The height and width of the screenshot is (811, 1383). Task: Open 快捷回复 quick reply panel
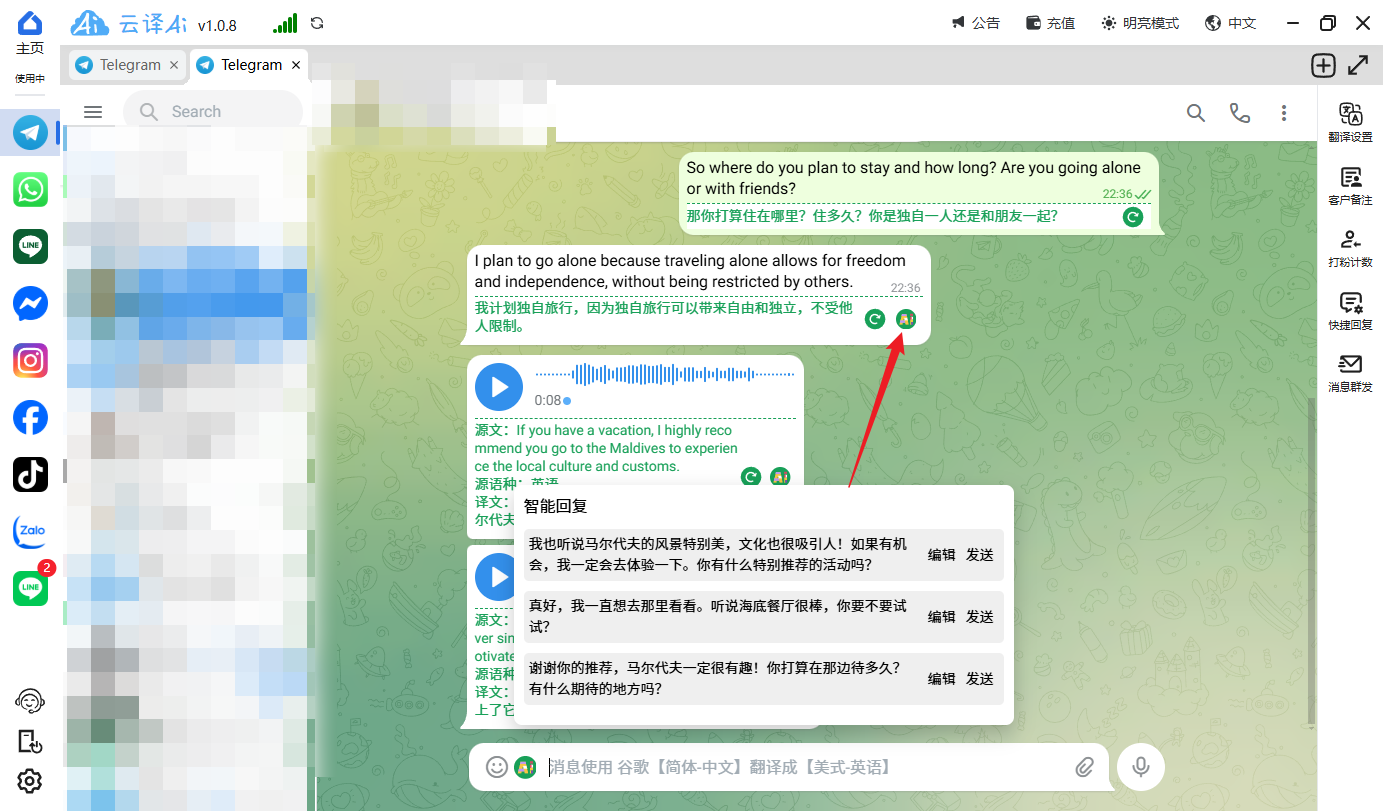(1350, 310)
